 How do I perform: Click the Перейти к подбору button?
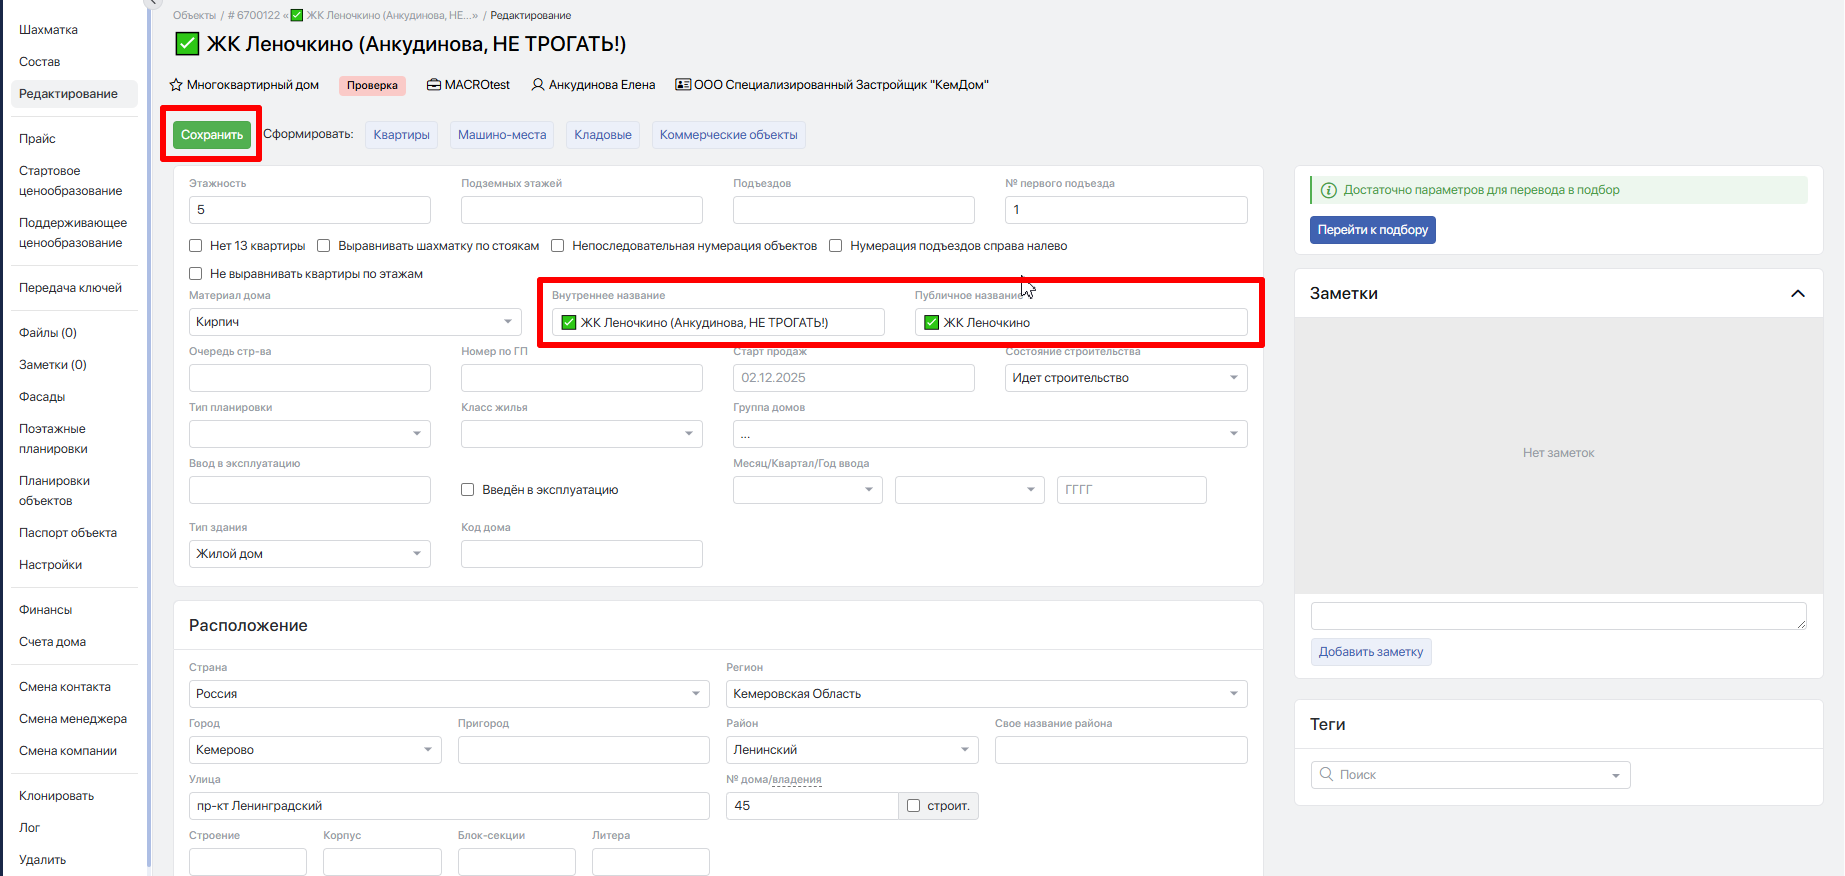1373,230
